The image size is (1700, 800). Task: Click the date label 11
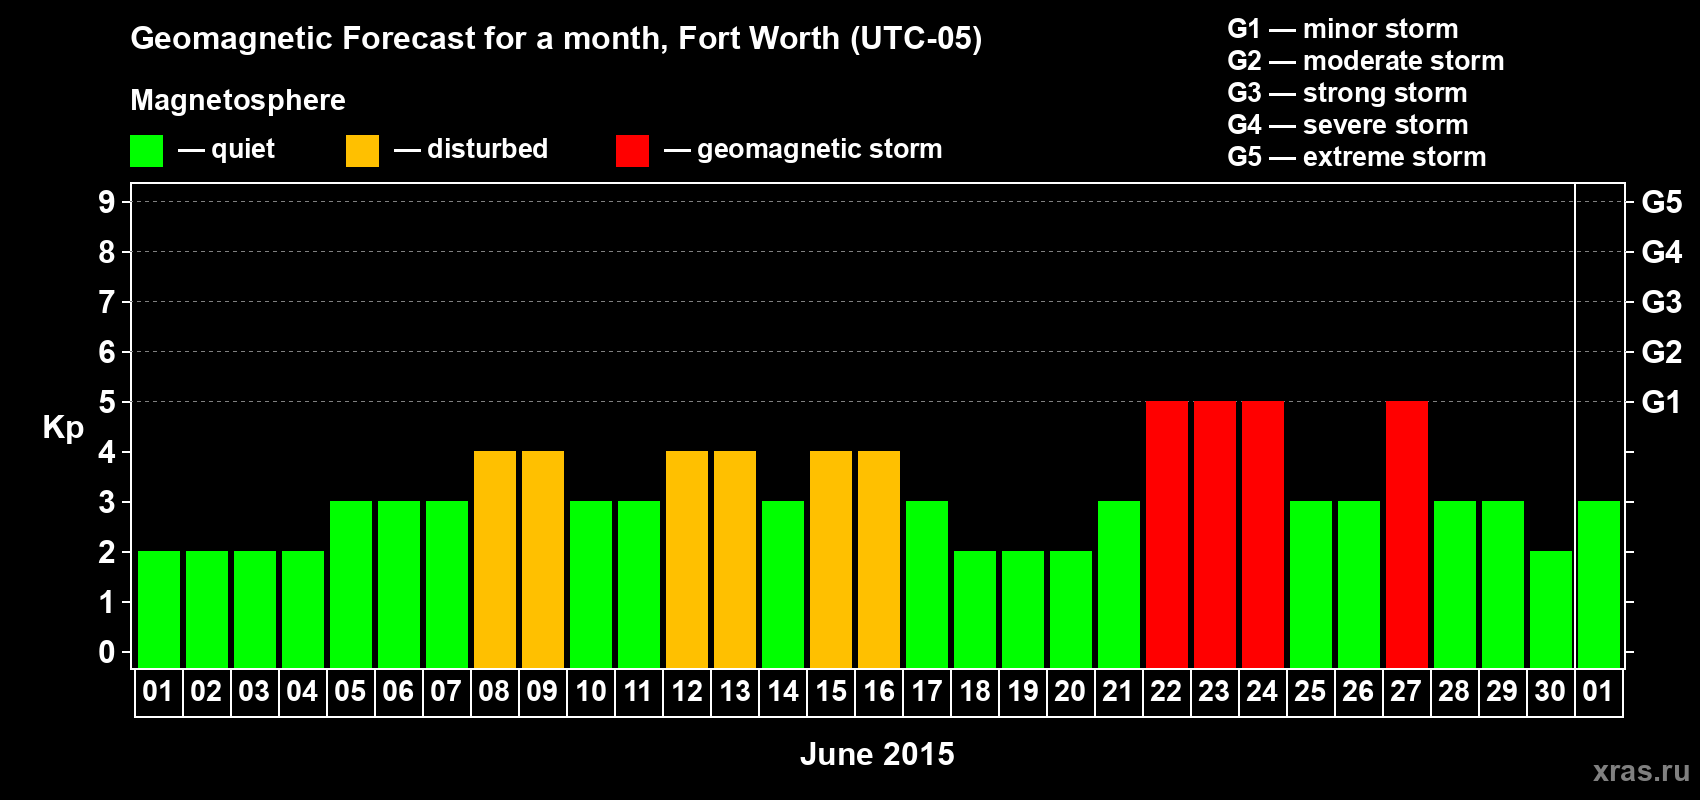(638, 691)
